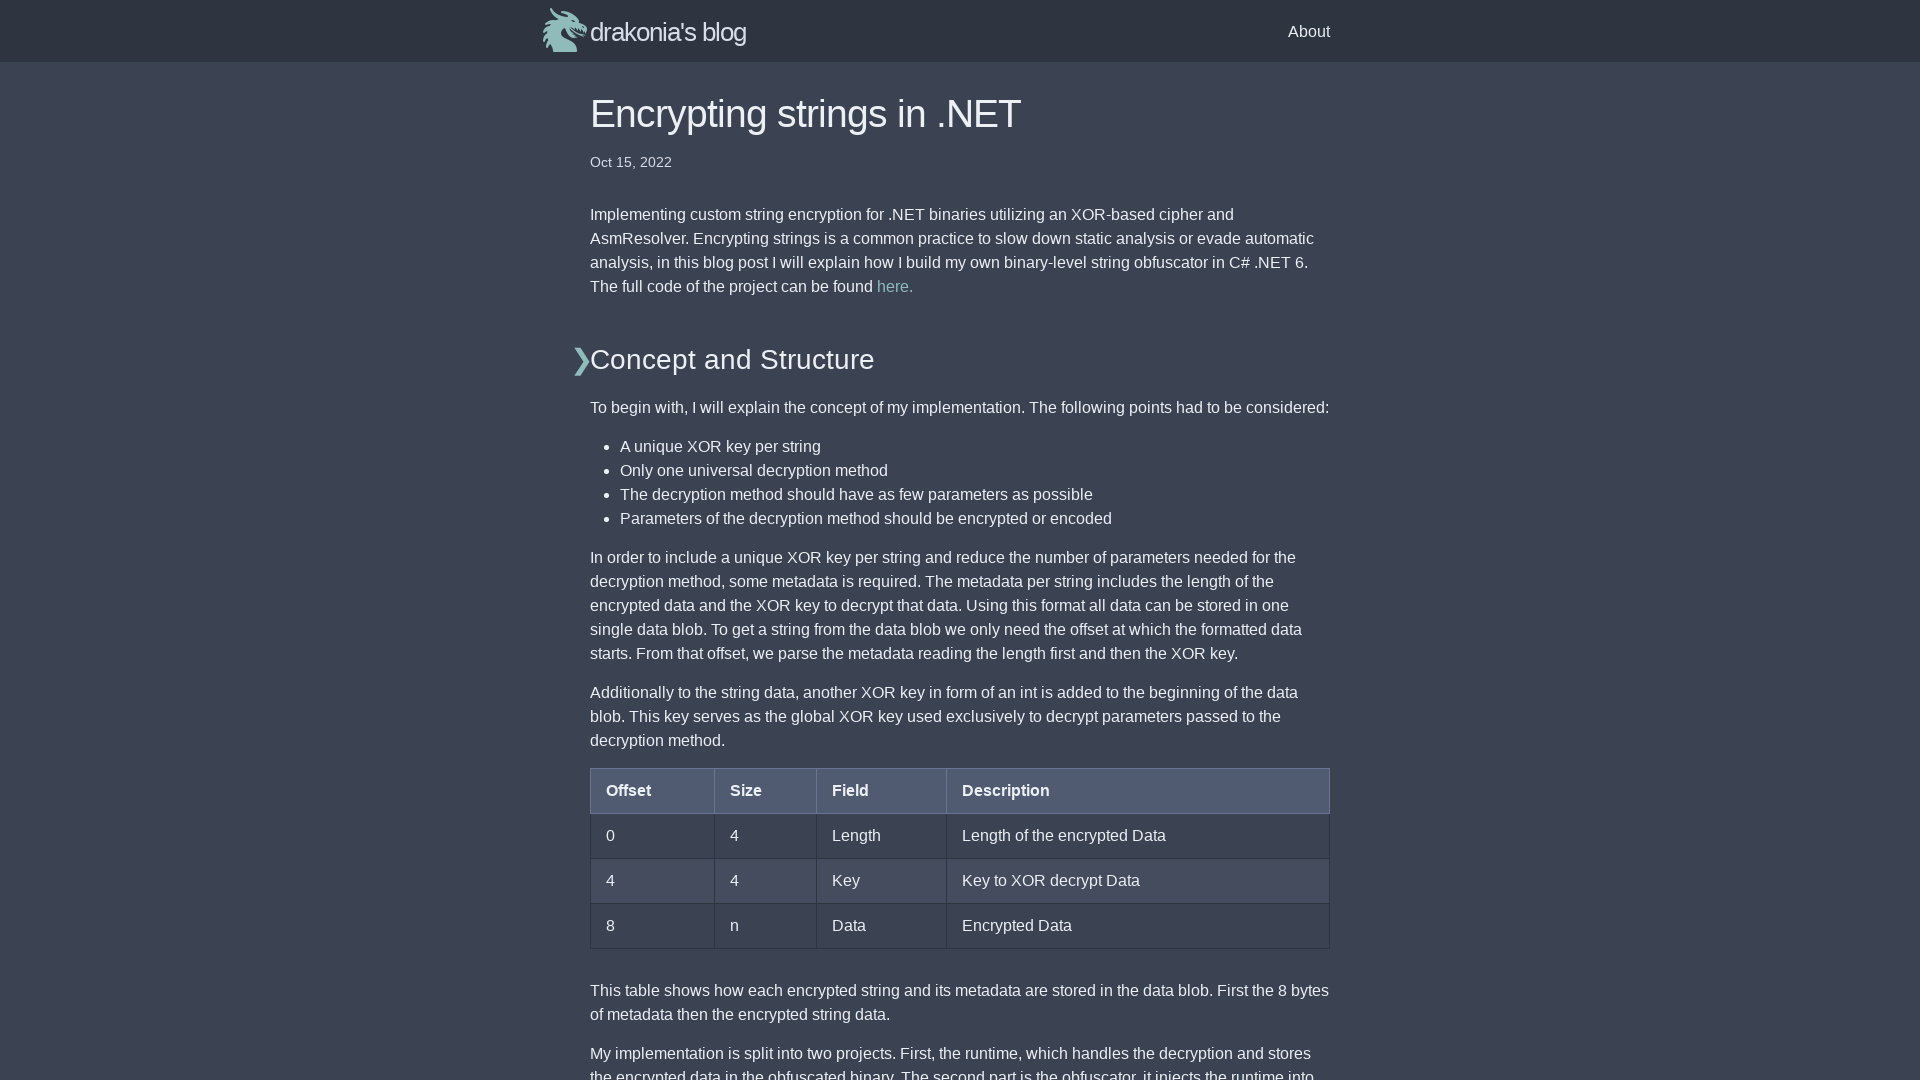Click the Field column header
Viewport: 1920px width, 1080px height.
pyautogui.click(x=849, y=790)
